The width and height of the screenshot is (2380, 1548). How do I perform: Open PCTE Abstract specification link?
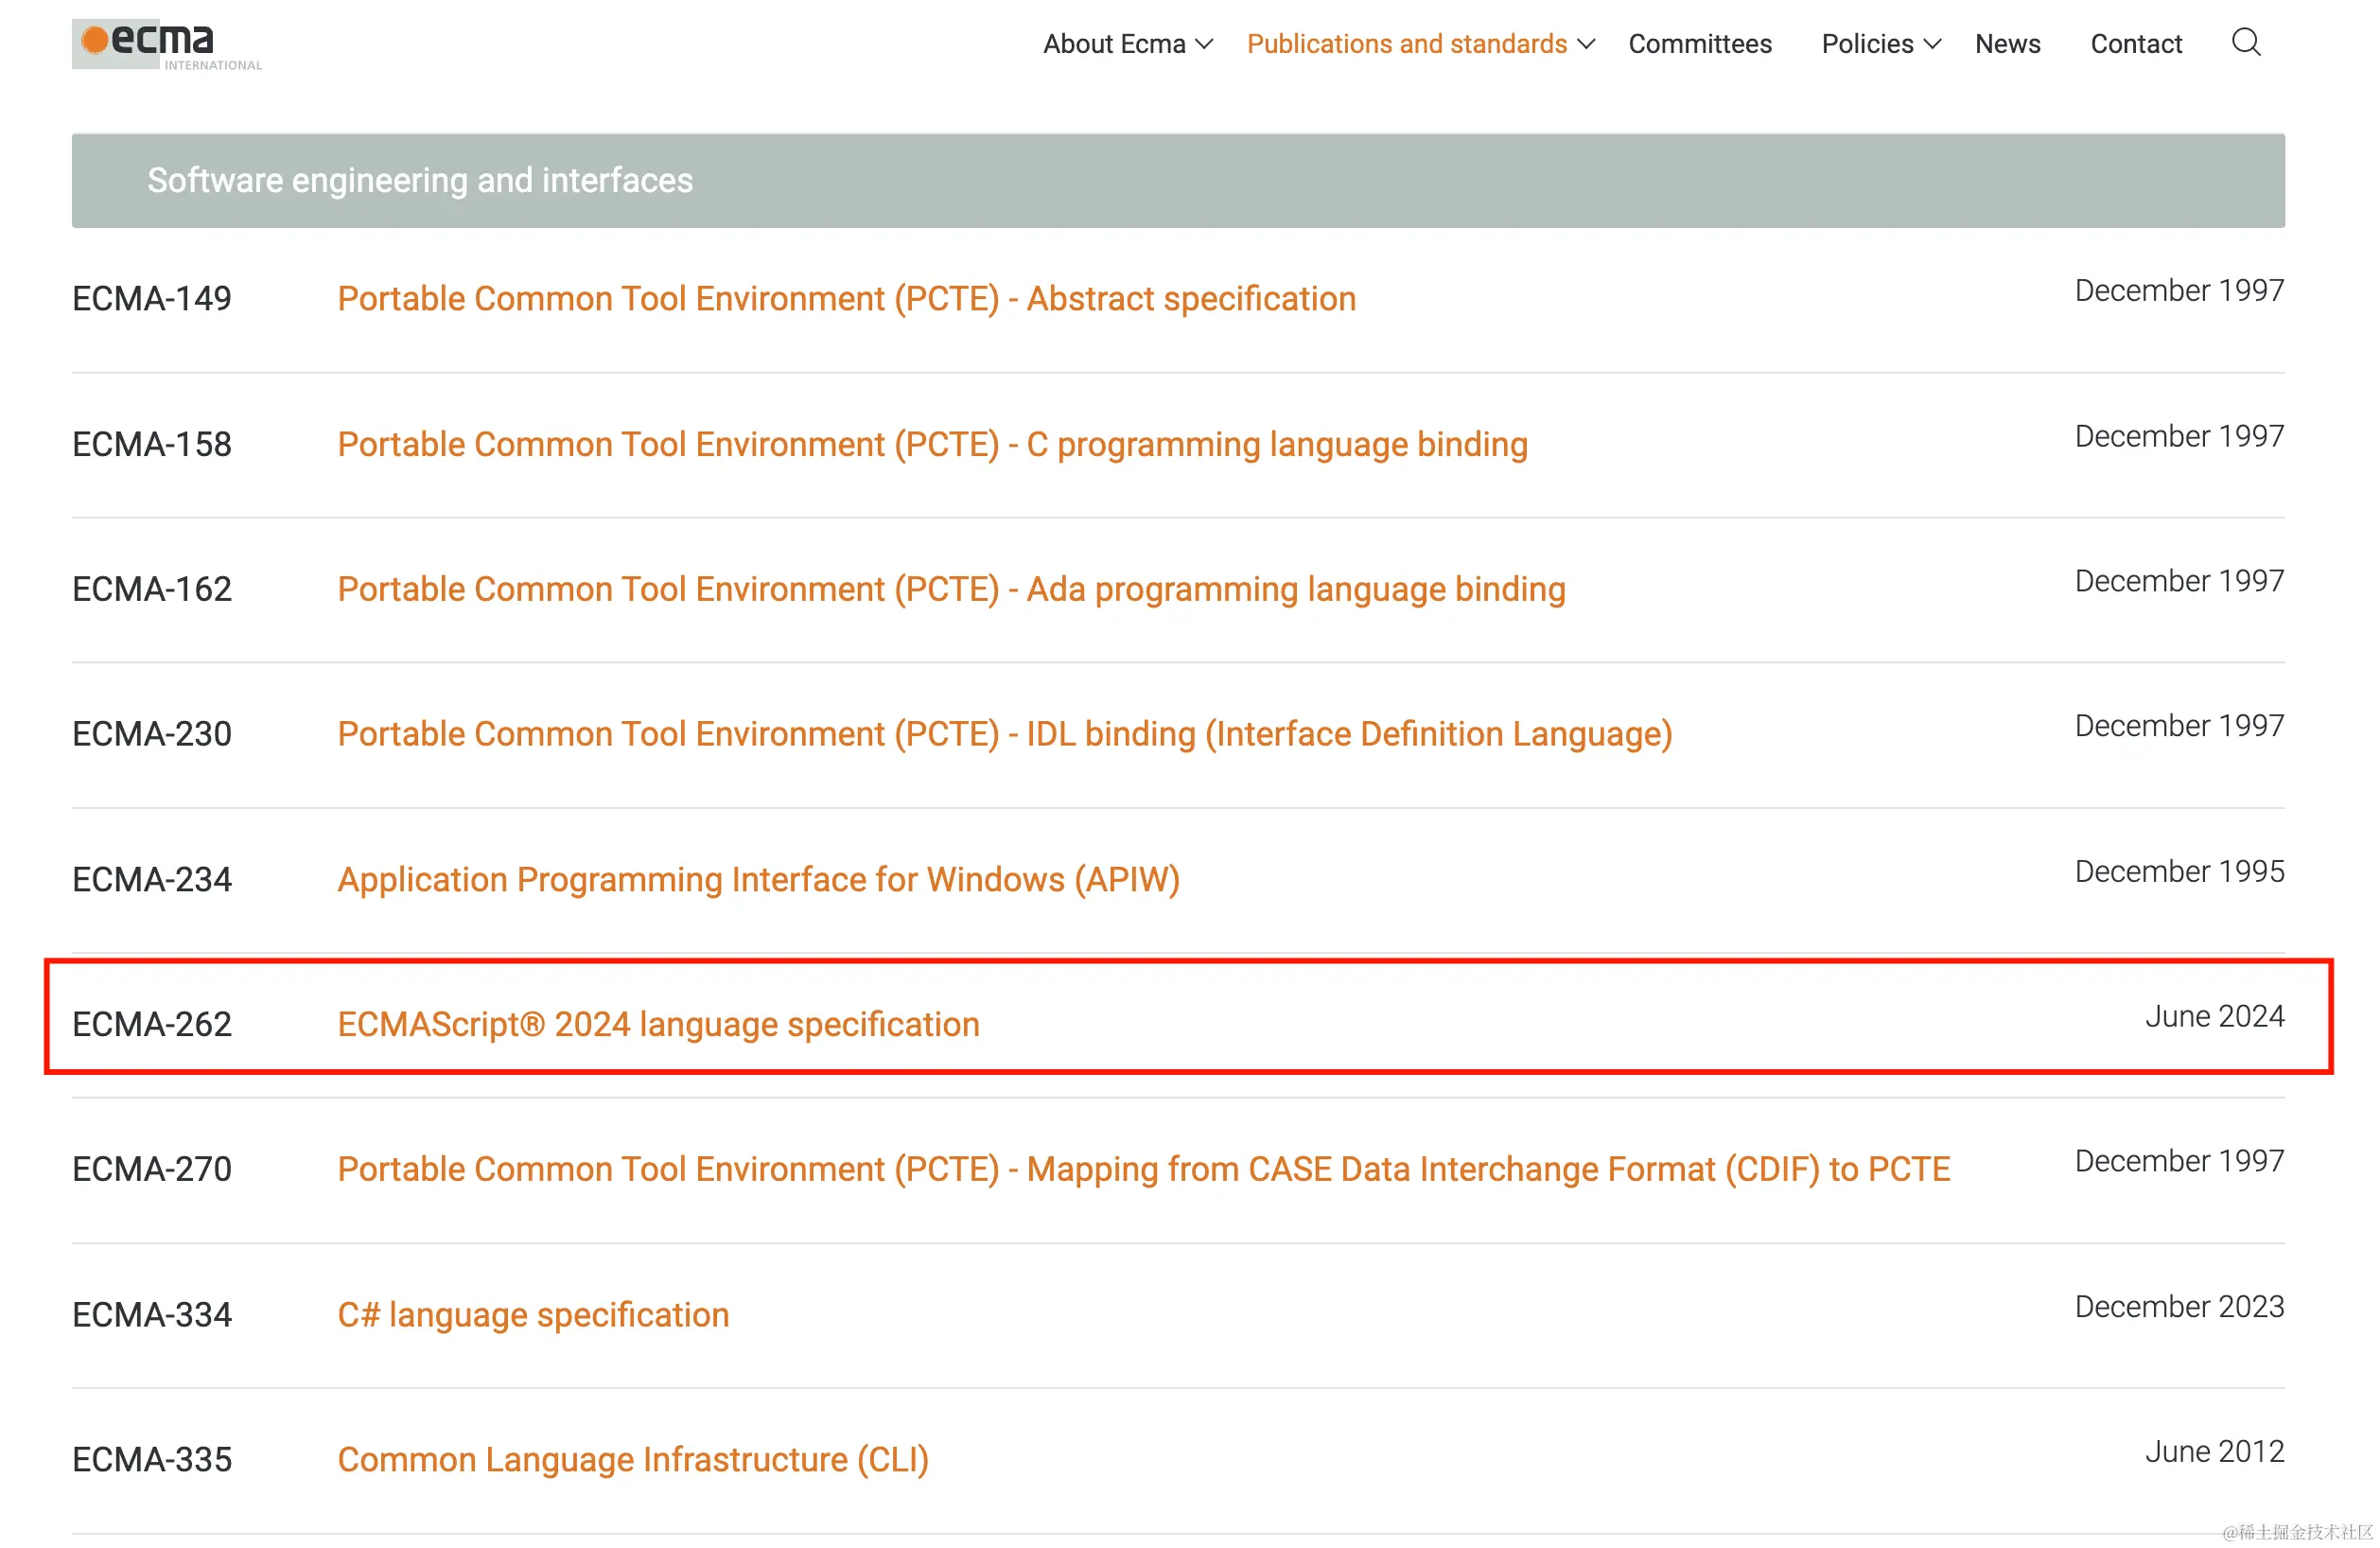[846, 298]
